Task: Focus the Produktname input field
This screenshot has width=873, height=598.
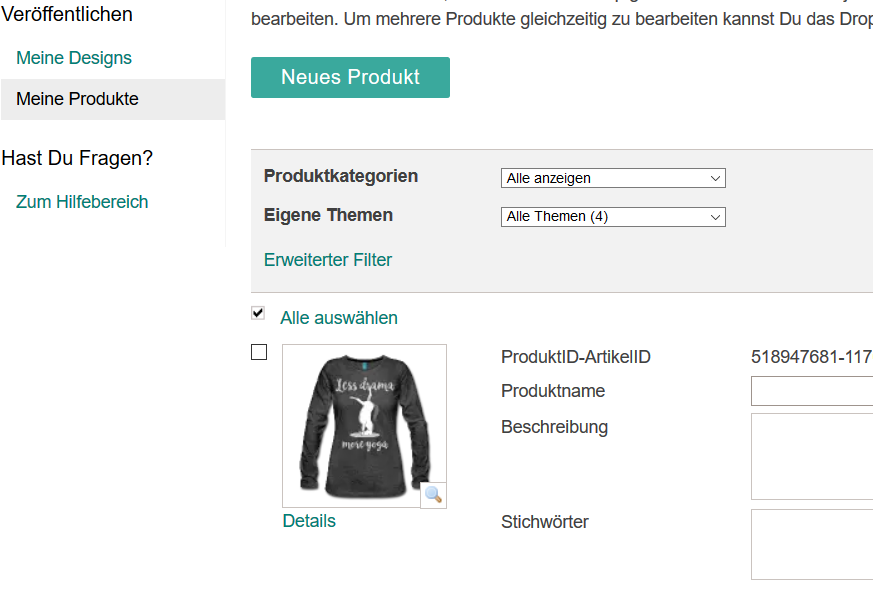Action: click(811, 391)
